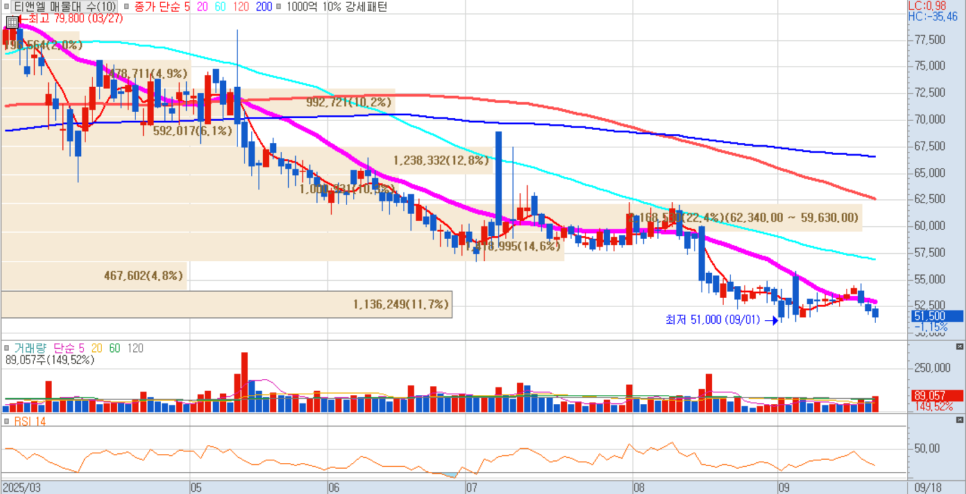Select the volume 단순 5 average label
Viewport: 966px width, 494px height.
[x=69, y=349]
